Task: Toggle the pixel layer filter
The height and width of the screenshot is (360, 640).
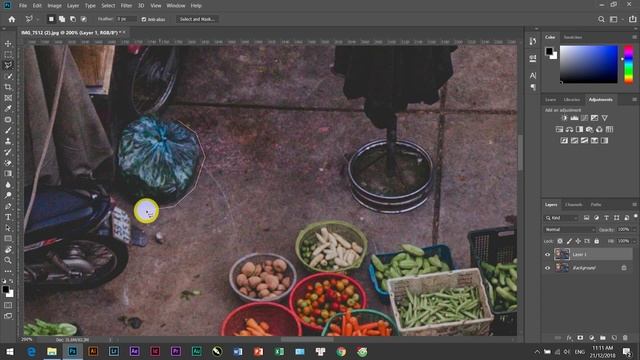Action: (586, 218)
